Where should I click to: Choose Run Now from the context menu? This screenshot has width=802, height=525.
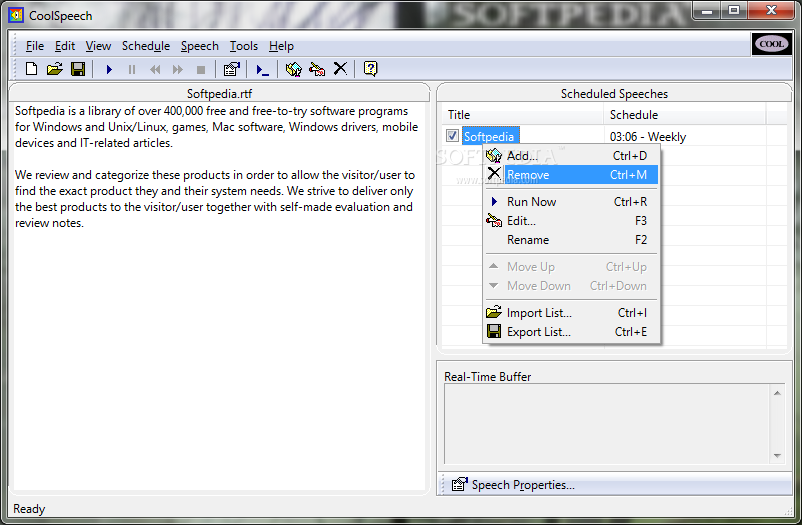tap(571, 202)
